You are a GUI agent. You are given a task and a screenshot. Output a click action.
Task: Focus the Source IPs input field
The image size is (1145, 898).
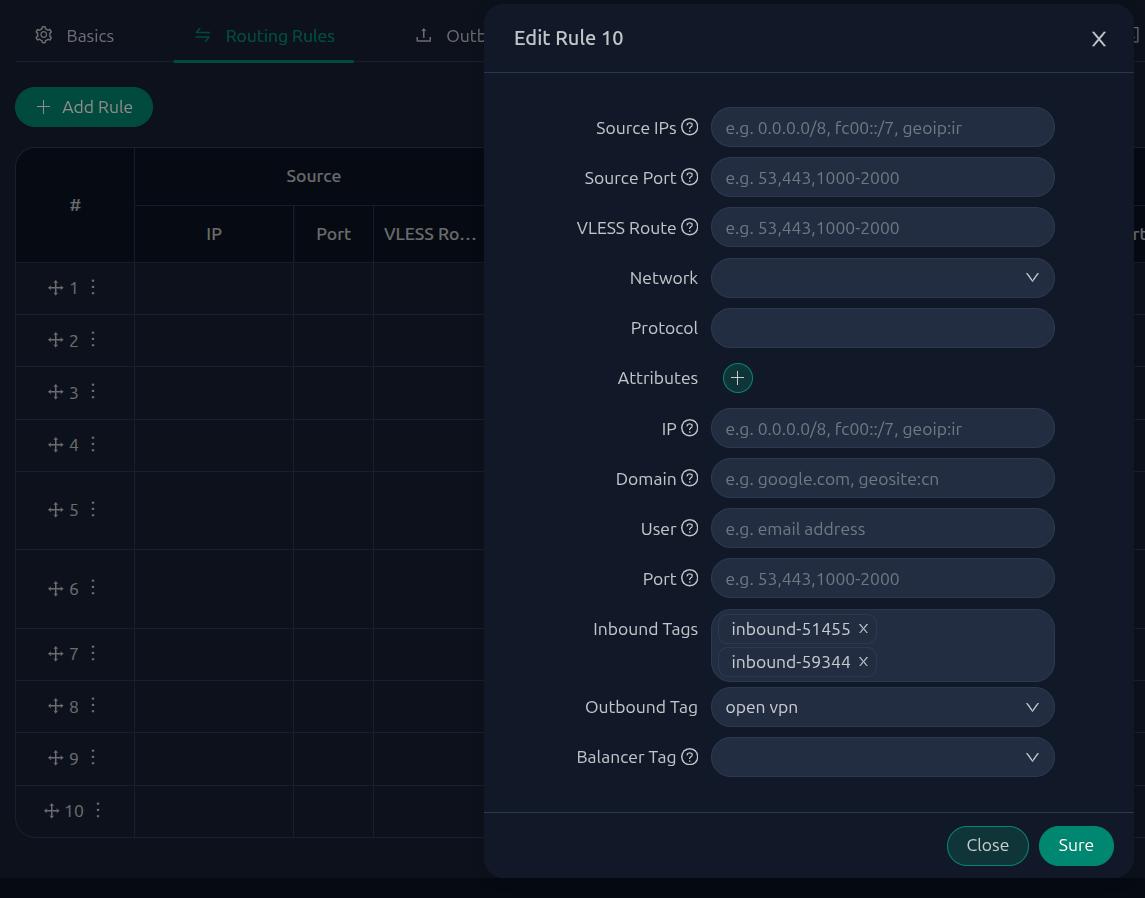pyautogui.click(x=882, y=127)
